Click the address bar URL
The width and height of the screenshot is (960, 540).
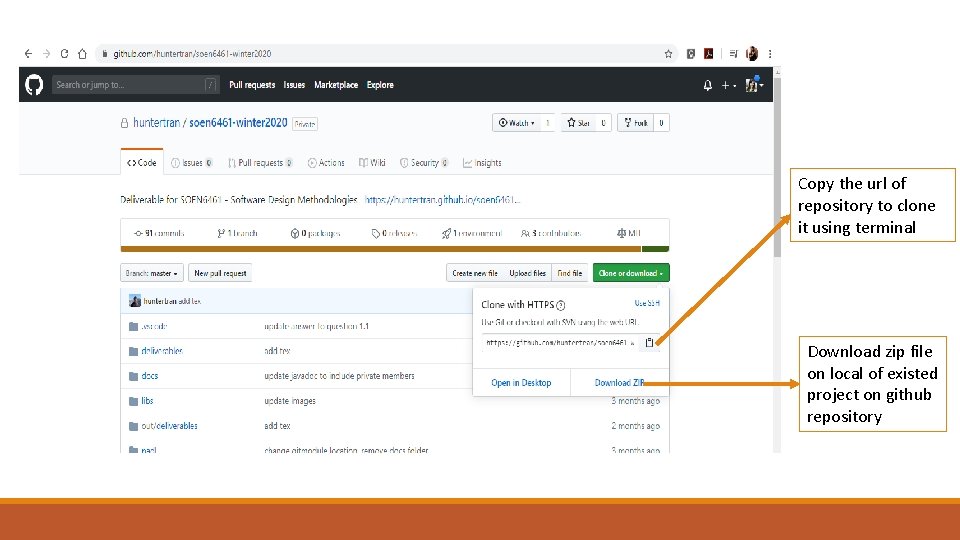coord(192,54)
